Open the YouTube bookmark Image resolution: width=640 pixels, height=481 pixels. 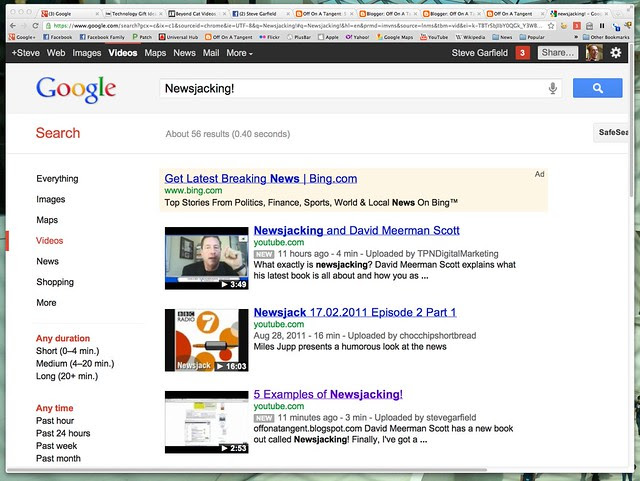tap(434, 37)
